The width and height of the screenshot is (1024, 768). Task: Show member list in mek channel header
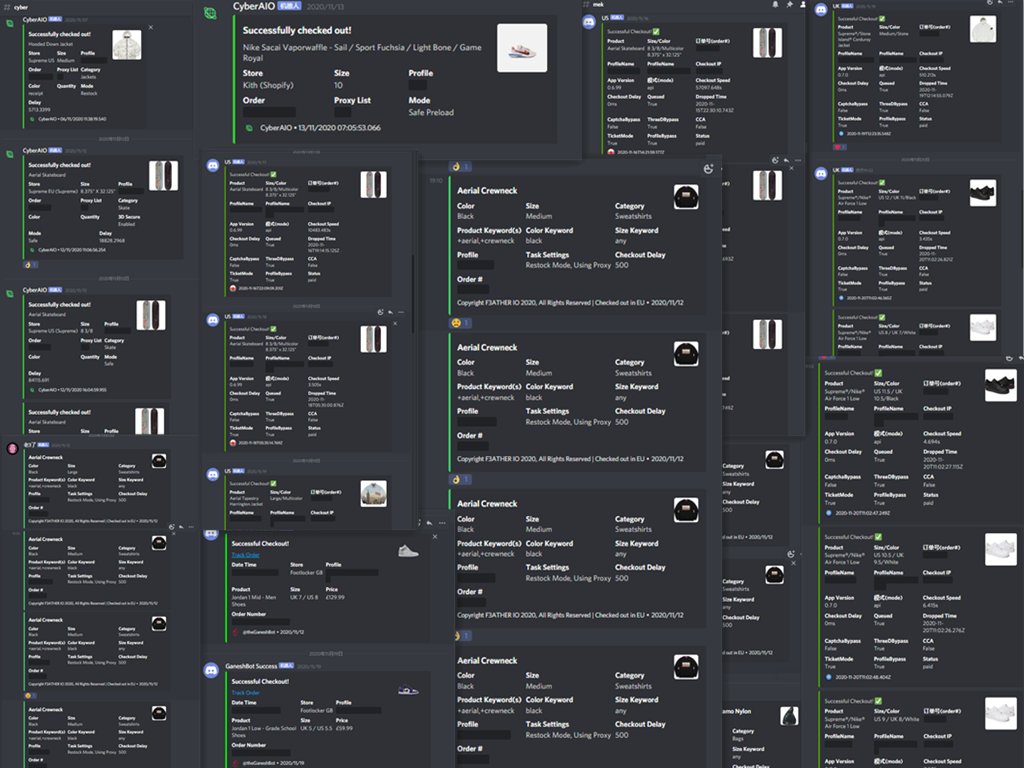(x=803, y=5)
